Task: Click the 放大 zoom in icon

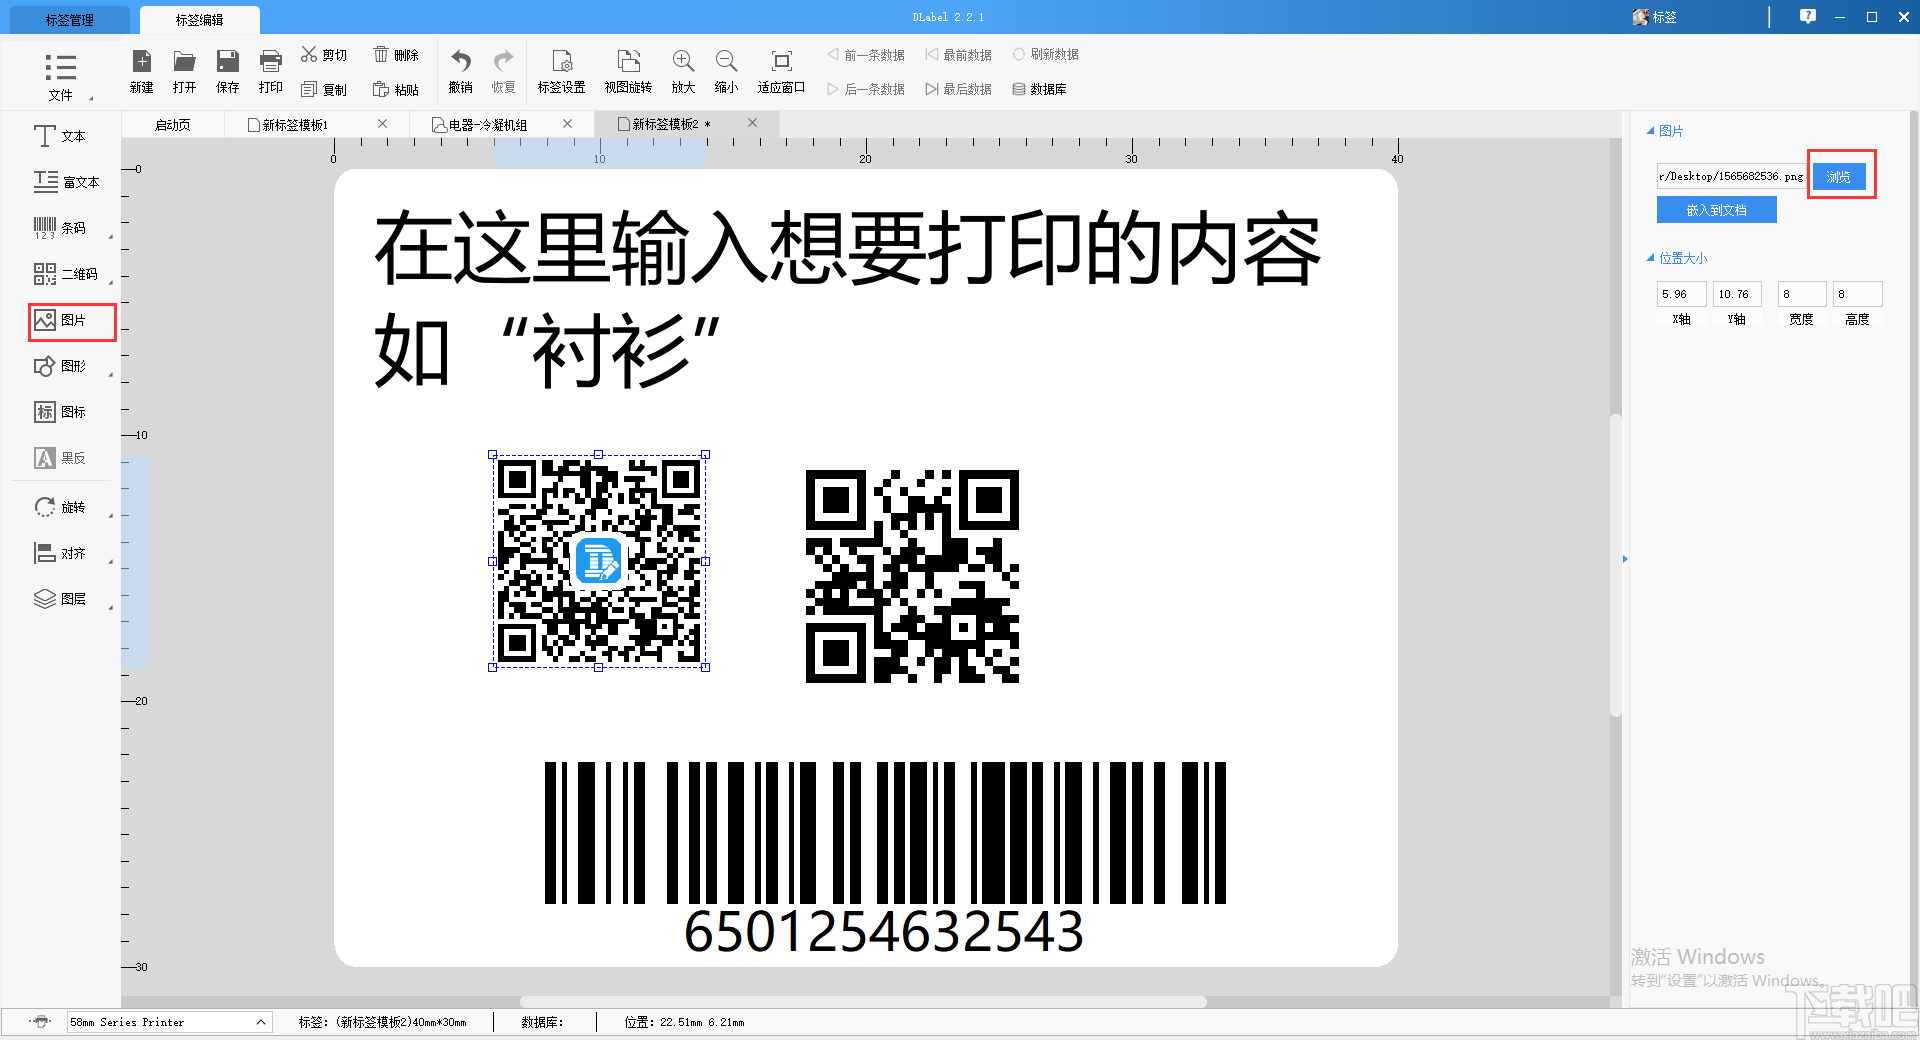Action: 682,70
